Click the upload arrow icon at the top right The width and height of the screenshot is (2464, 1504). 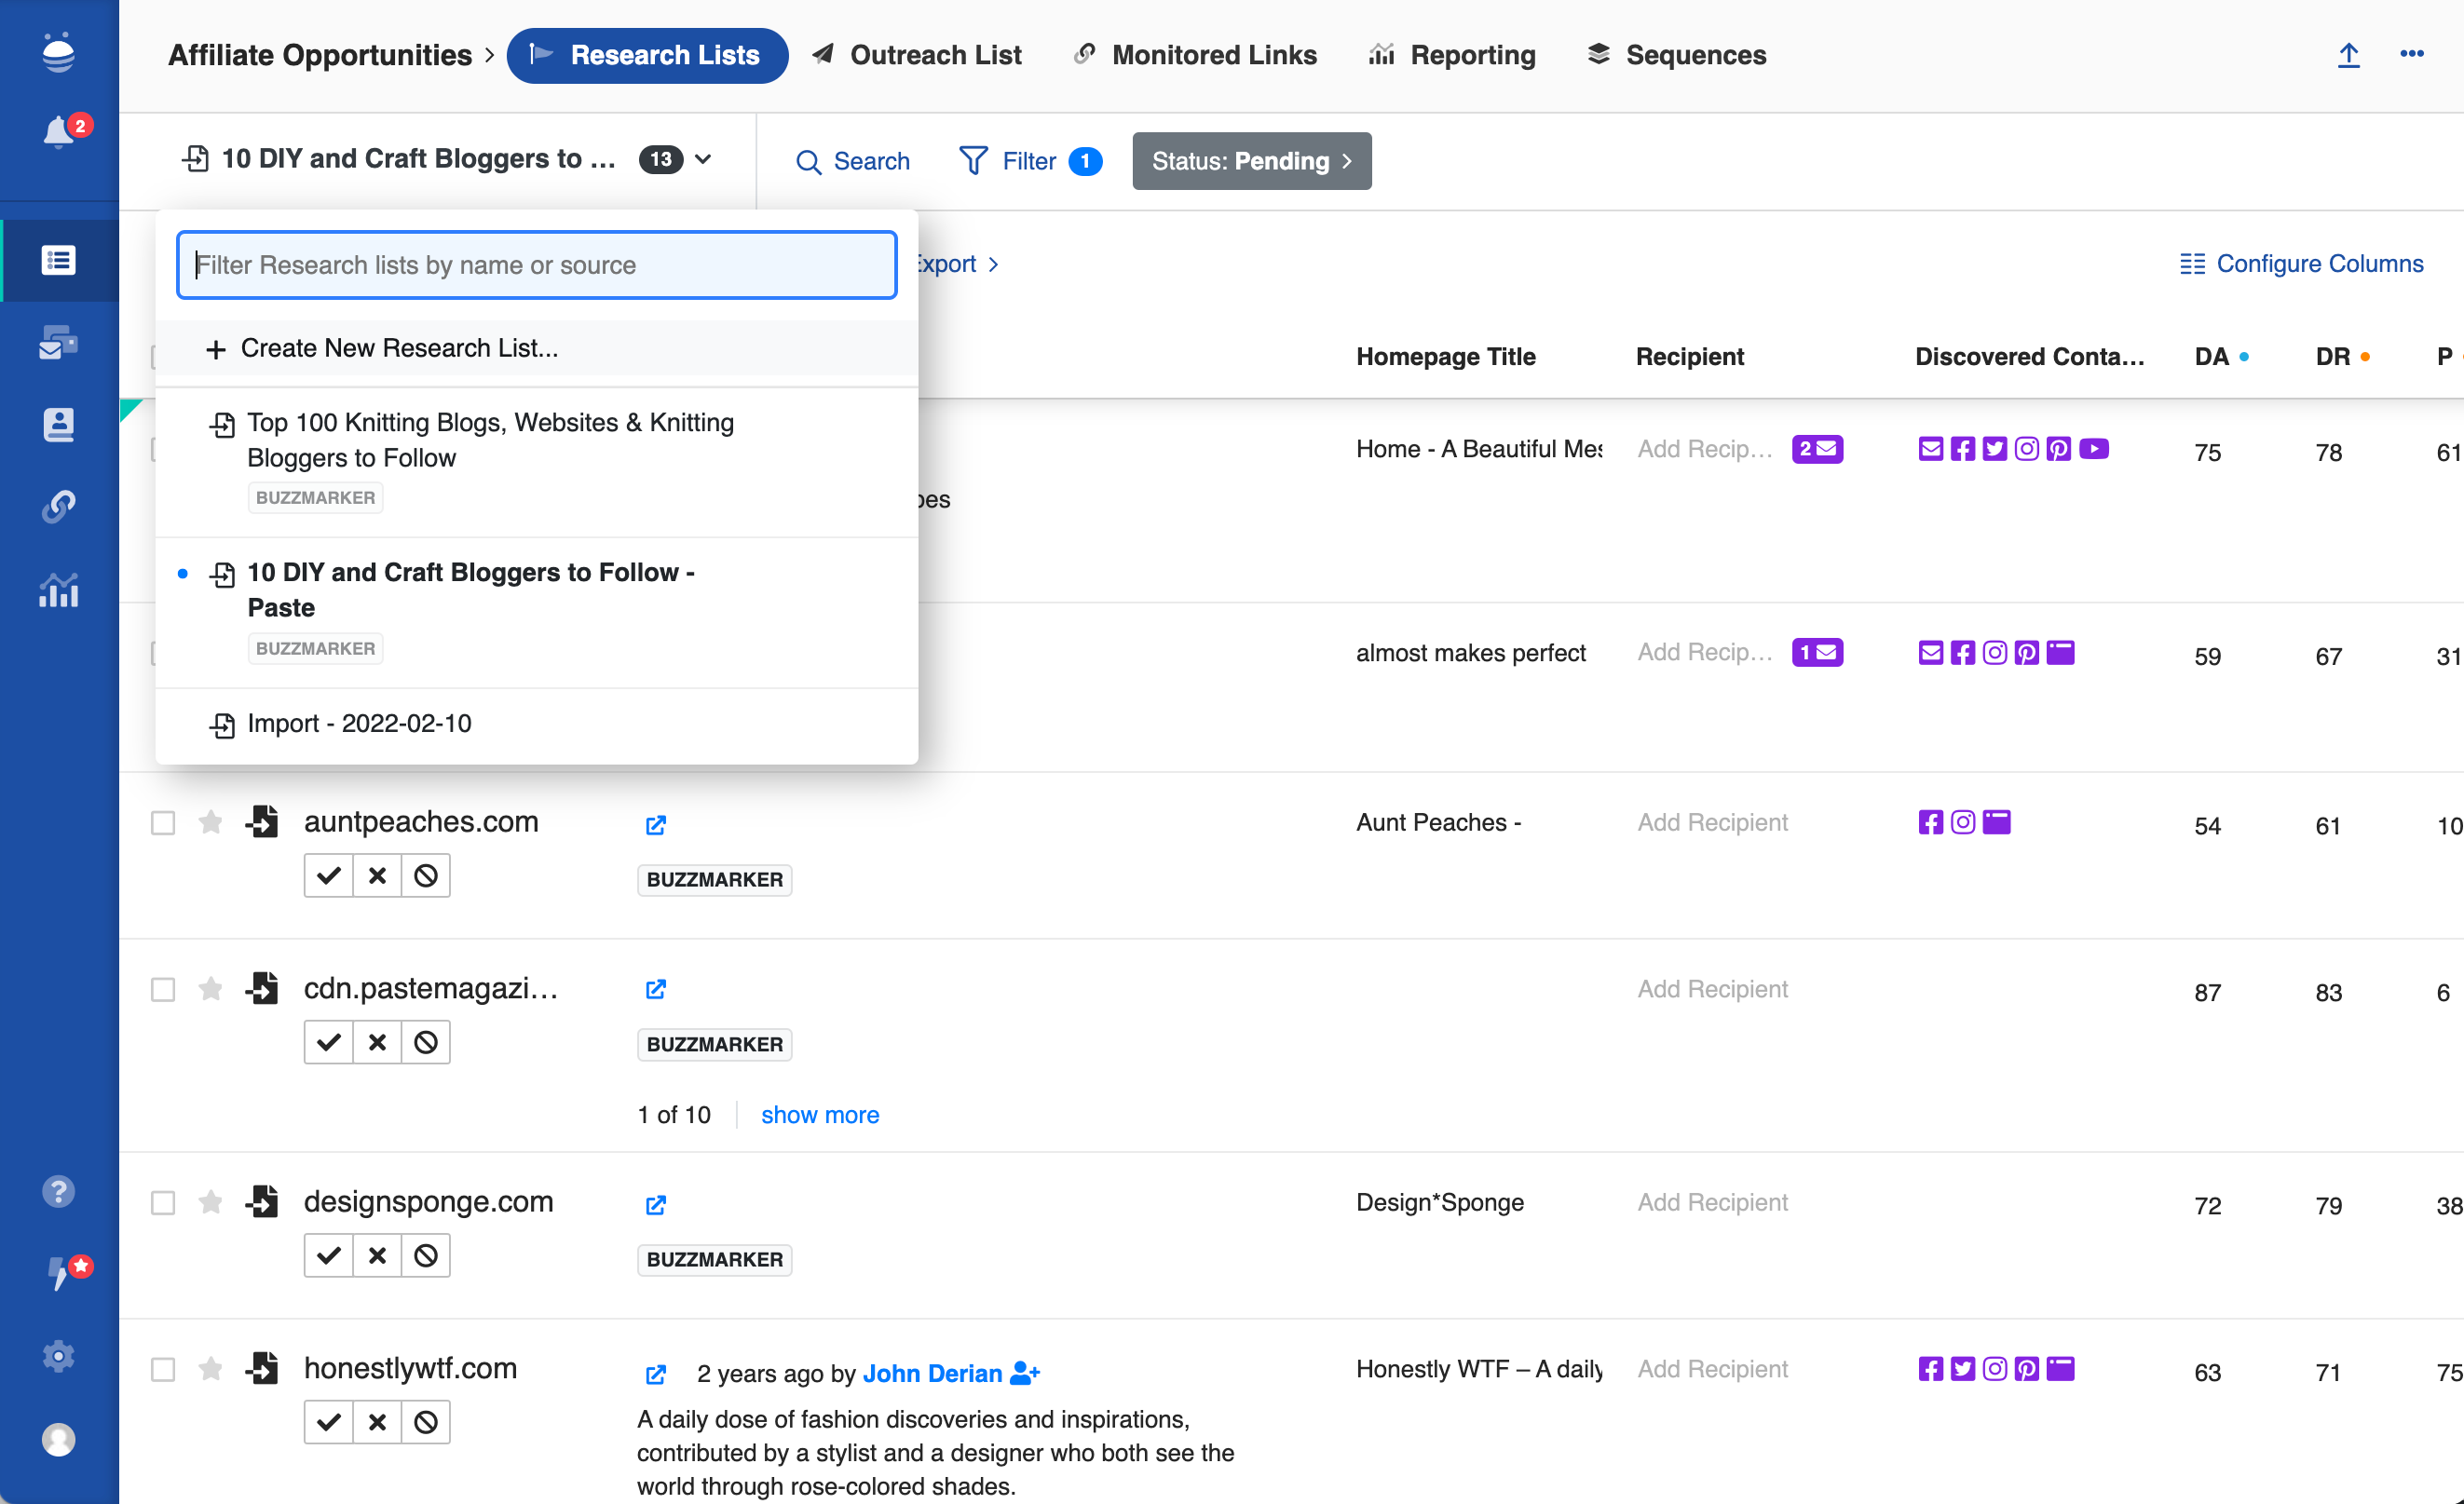click(x=2348, y=55)
